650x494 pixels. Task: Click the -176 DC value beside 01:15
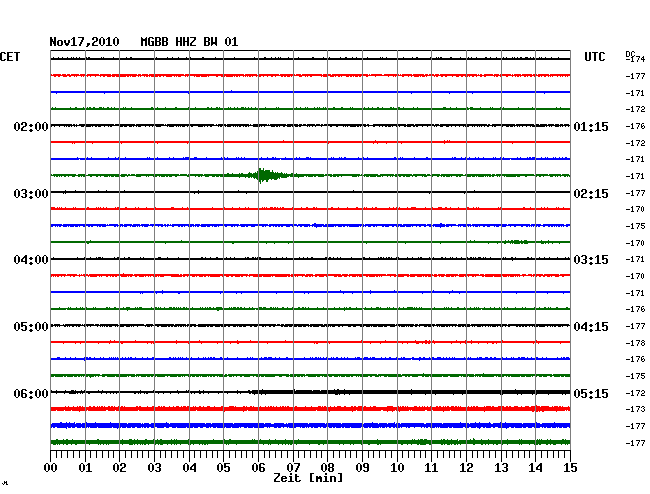click(635, 126)
